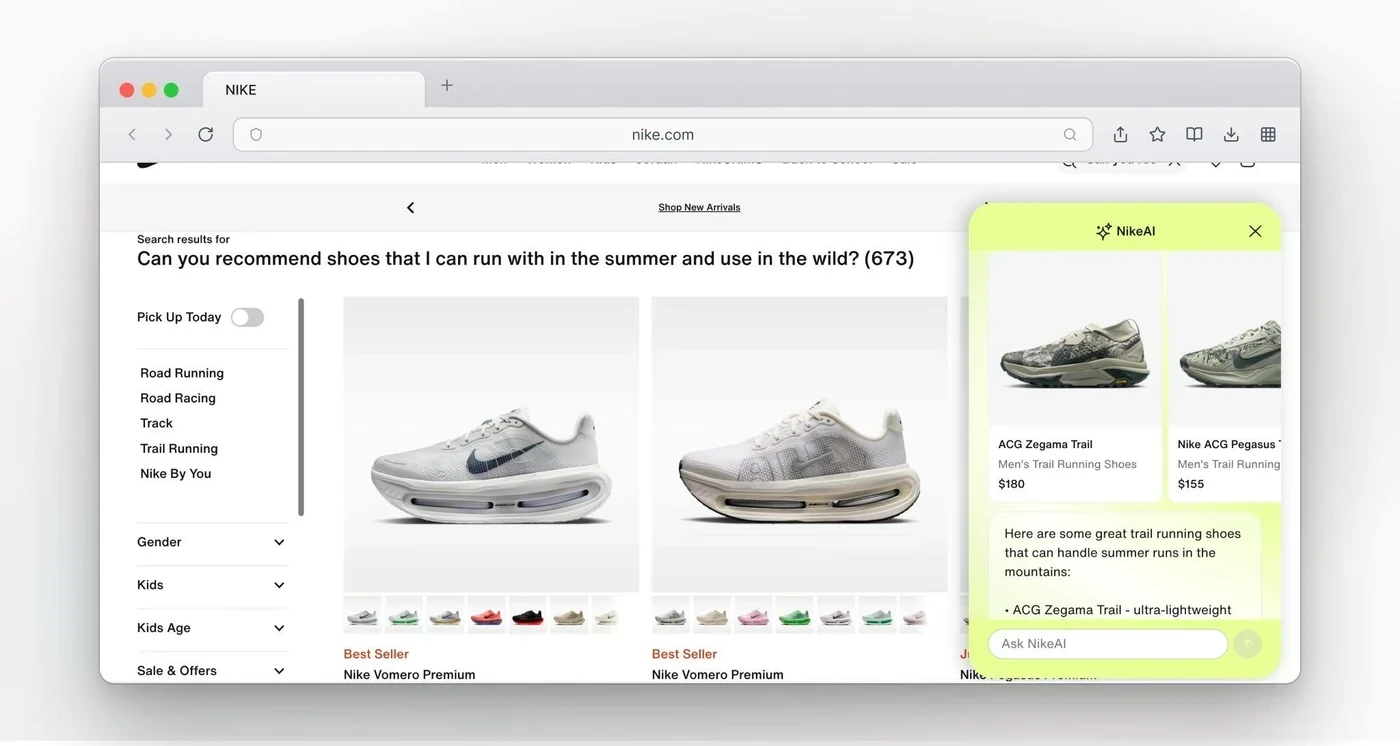Open the tab overview grid icon
Image resolution: width=1400 pixels, height=746 pixels.
[1268, 134]
